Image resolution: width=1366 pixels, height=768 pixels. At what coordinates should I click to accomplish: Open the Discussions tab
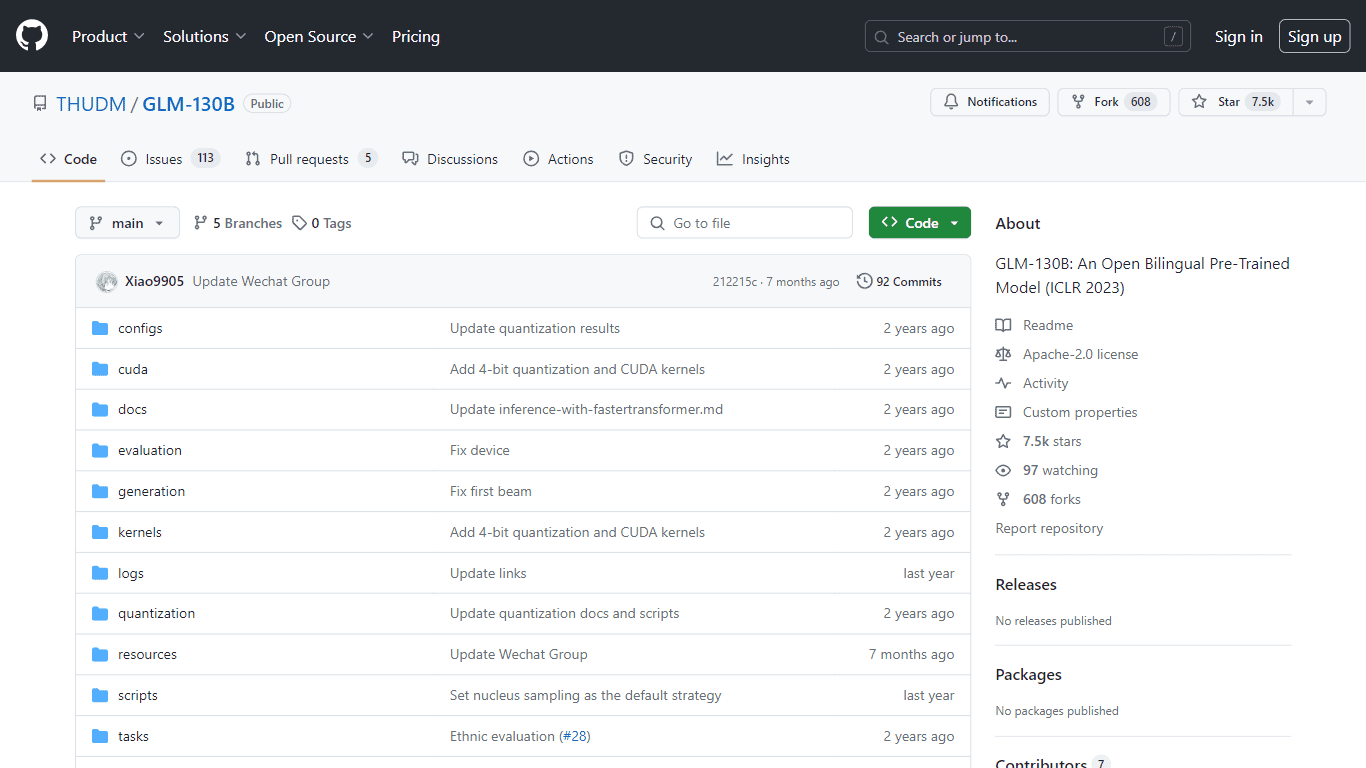450,159
